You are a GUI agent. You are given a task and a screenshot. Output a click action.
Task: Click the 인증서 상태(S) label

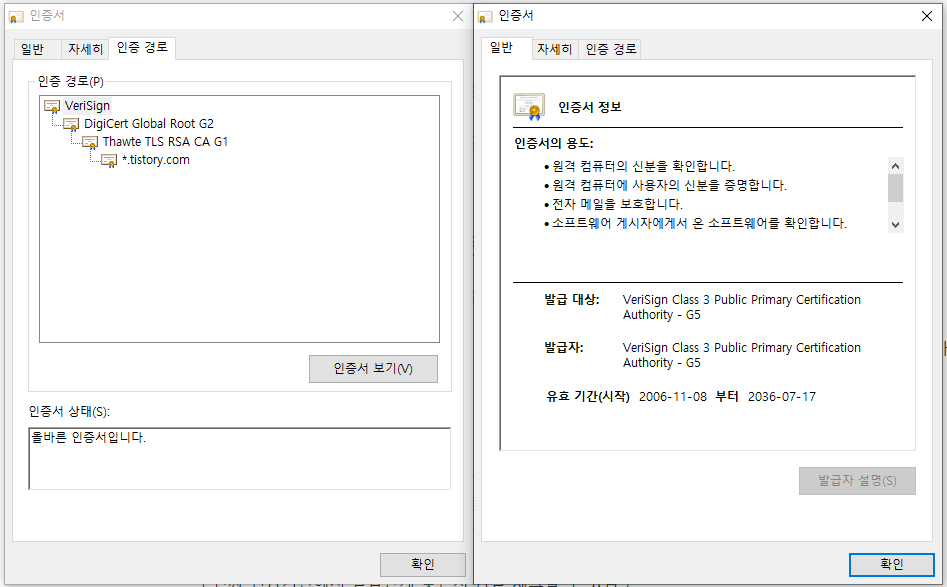(69, 411)
